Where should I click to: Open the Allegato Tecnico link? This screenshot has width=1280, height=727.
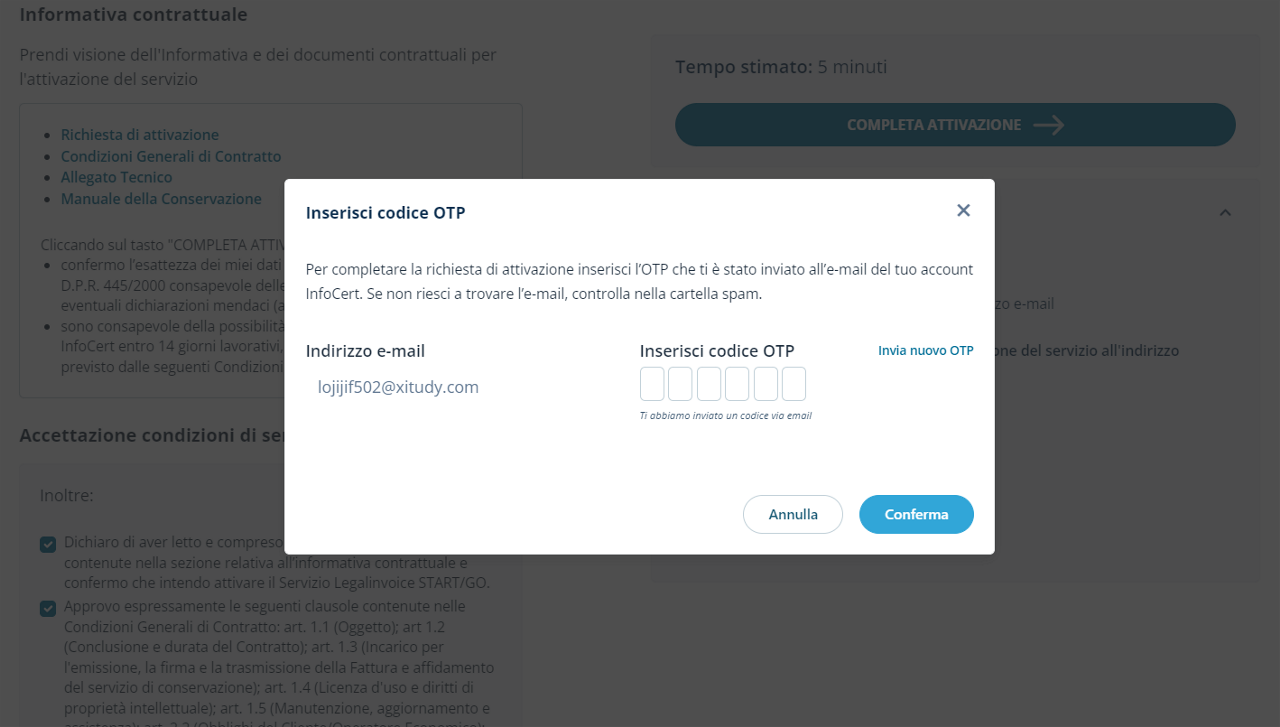[117, 178]
